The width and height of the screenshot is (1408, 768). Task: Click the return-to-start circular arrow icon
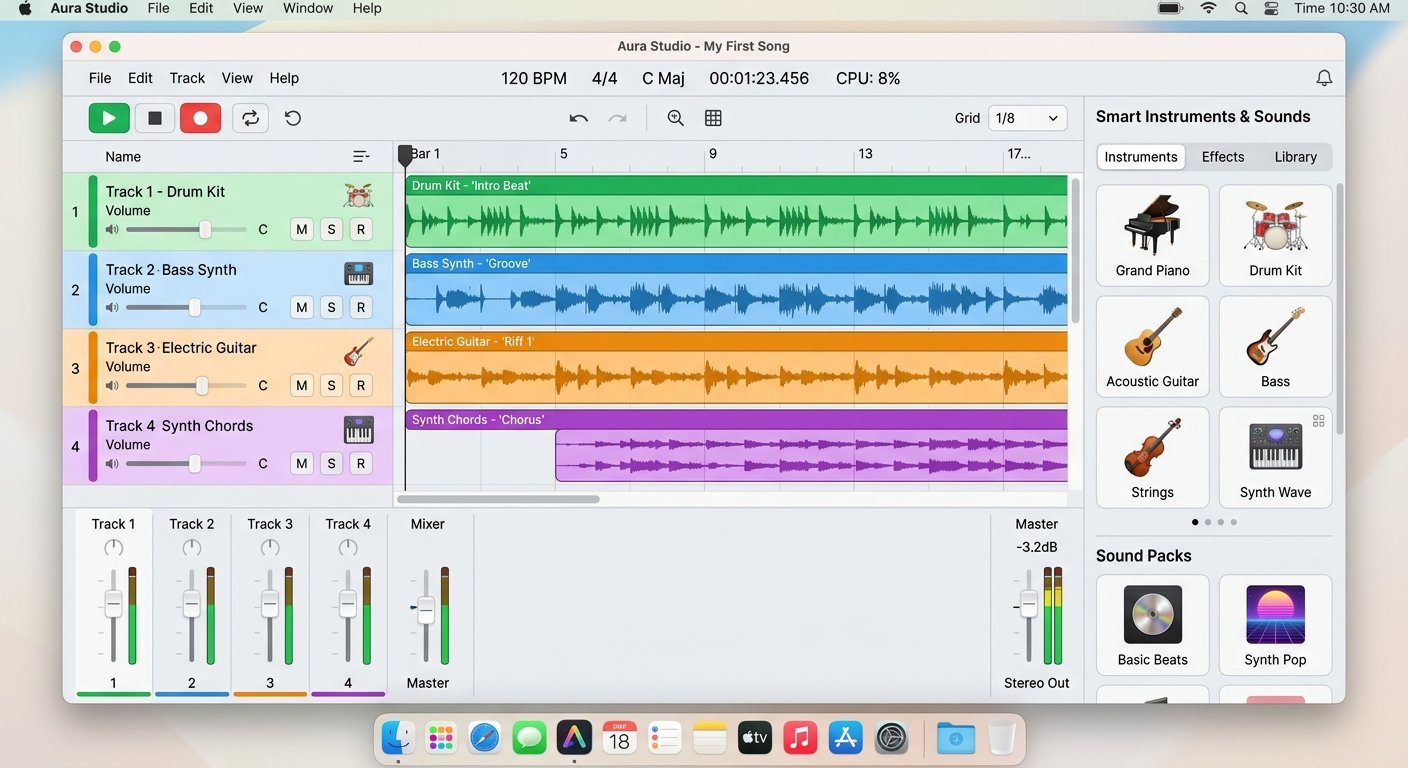[x=293, y=118]
